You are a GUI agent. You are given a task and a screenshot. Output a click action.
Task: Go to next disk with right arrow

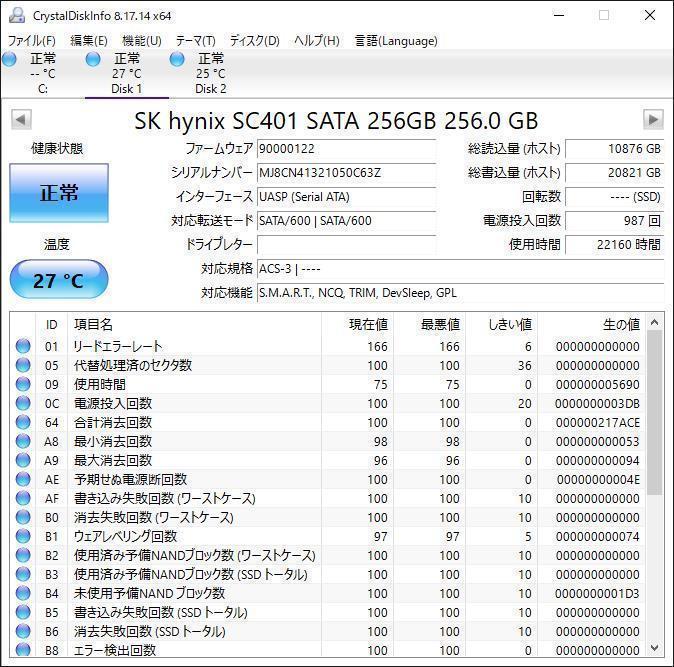click(x=653, y=120)
